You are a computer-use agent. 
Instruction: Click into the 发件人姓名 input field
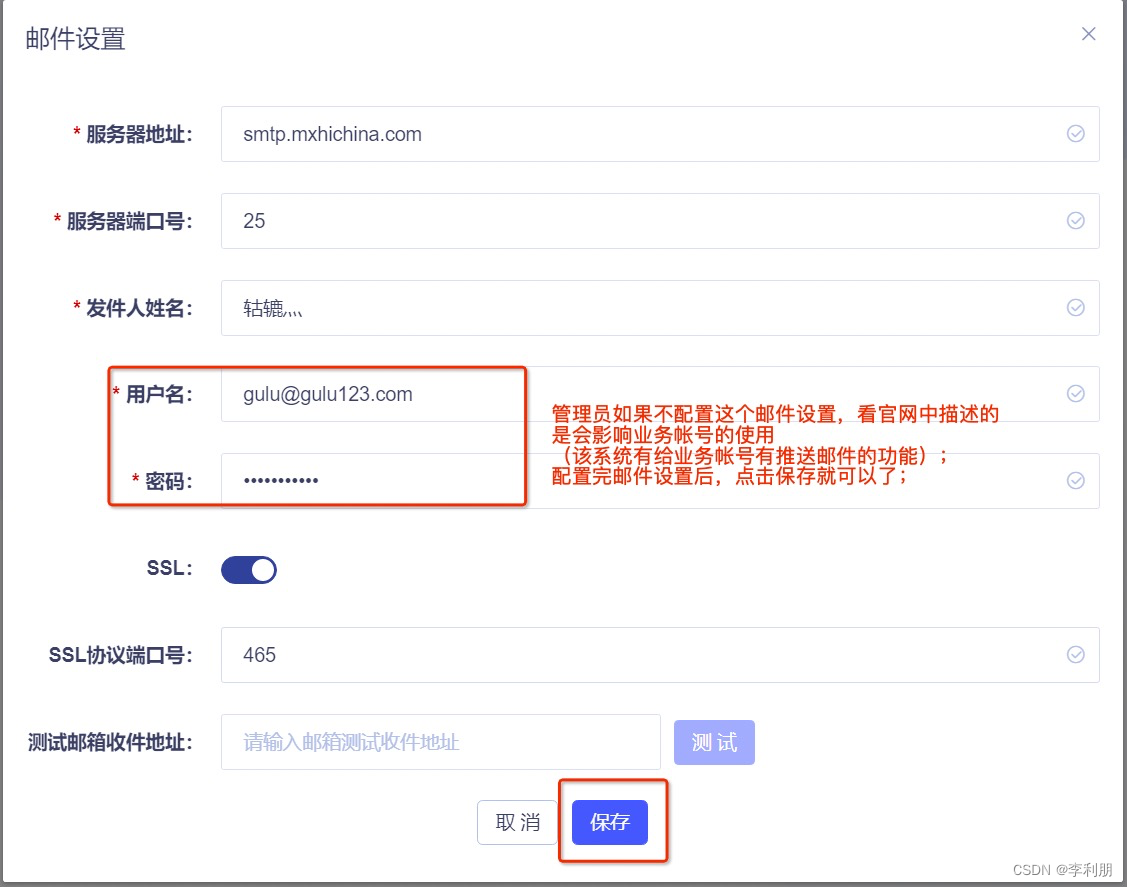click(660, 308)
